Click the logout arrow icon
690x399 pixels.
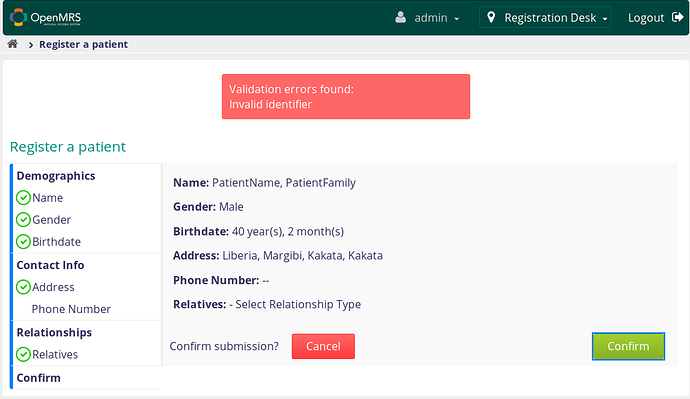coord(677,17)
